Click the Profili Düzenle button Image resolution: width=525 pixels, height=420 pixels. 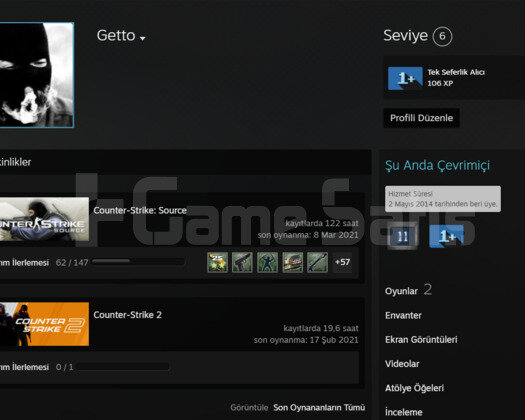pos(421,118)
